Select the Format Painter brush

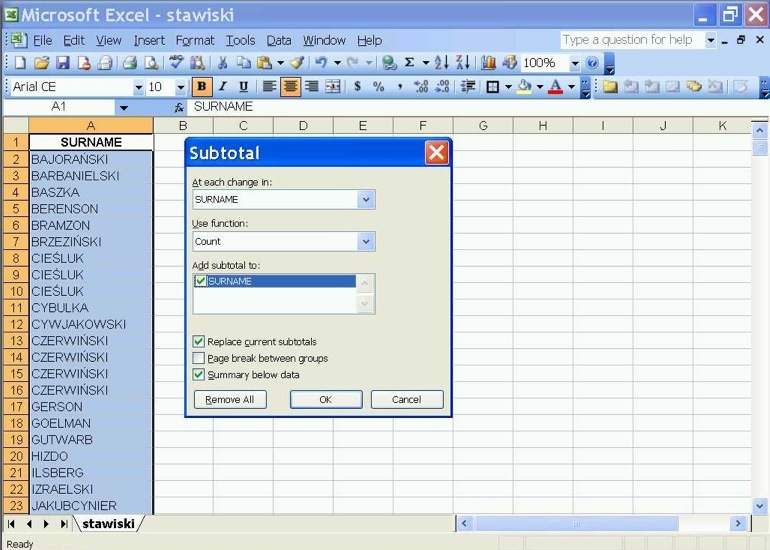point(297,63)
